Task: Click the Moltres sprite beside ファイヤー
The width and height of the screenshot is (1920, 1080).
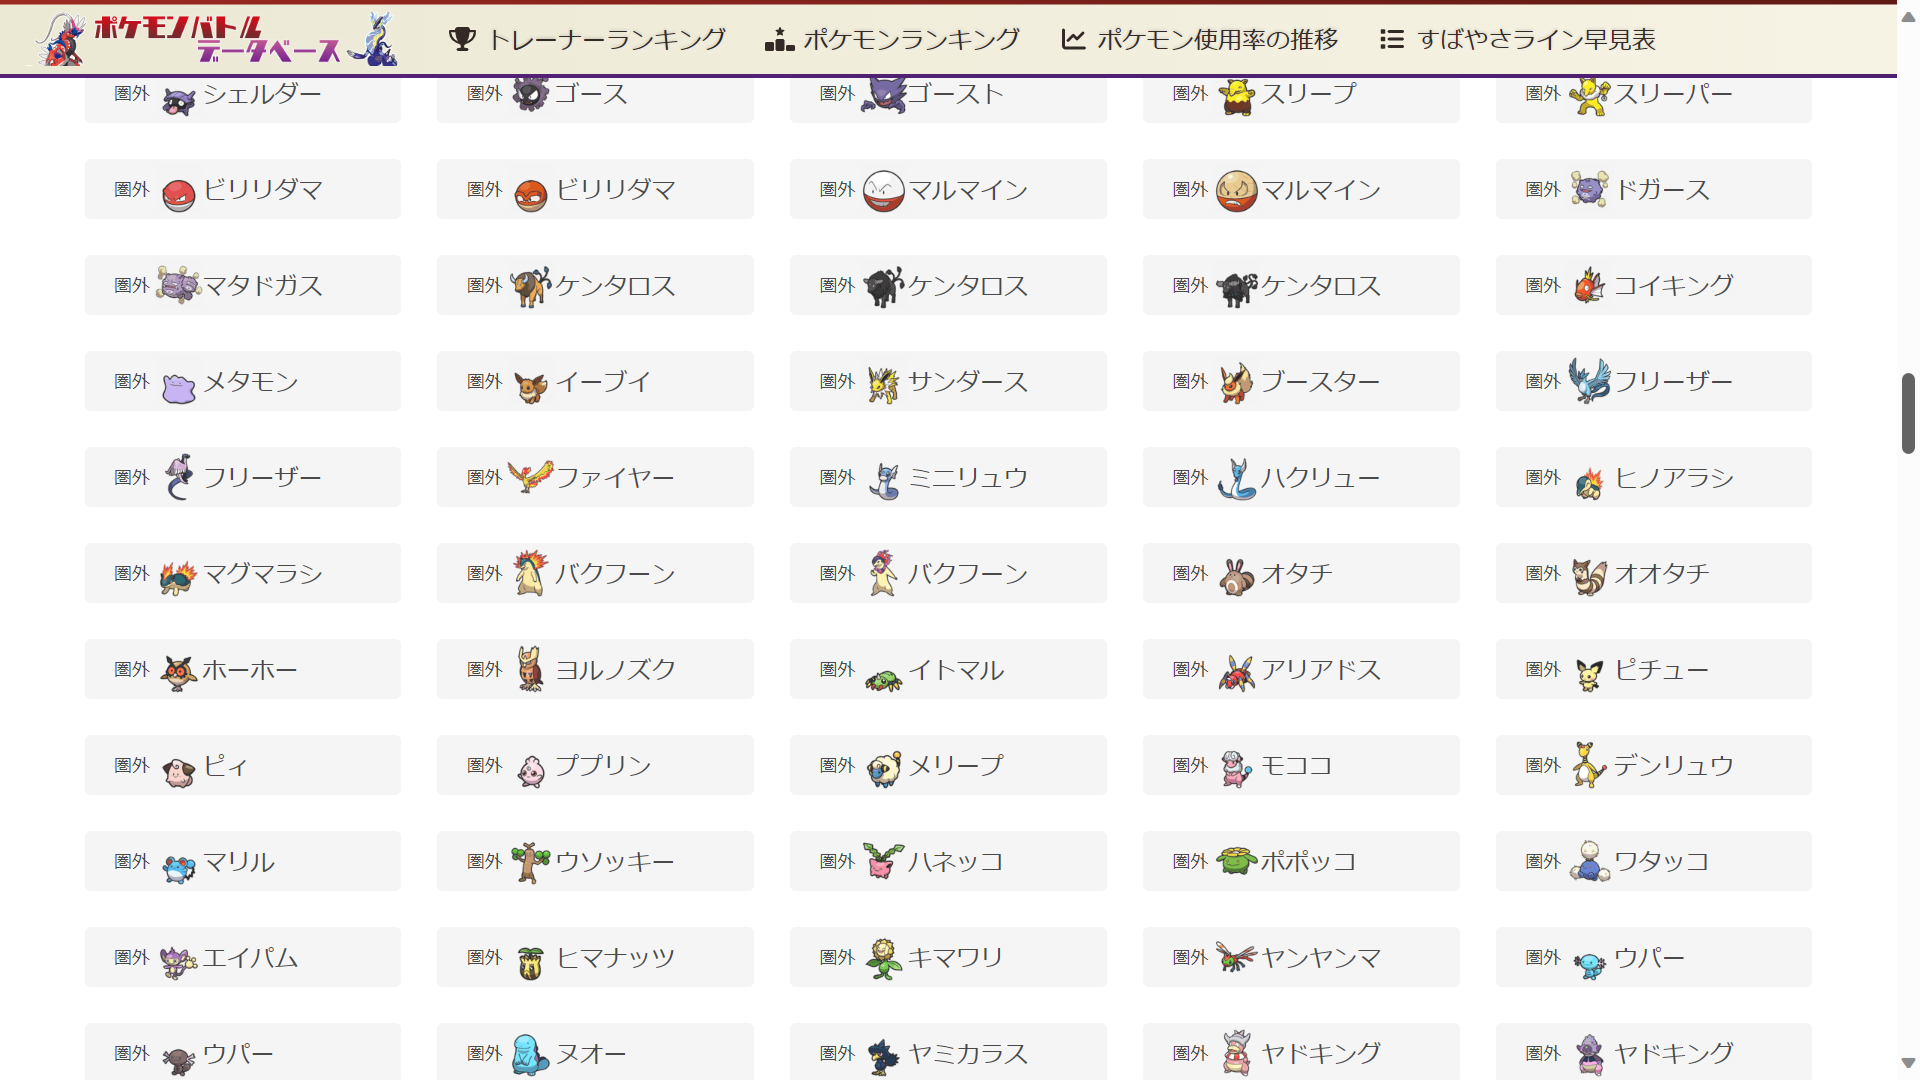Action: [531, 476]
